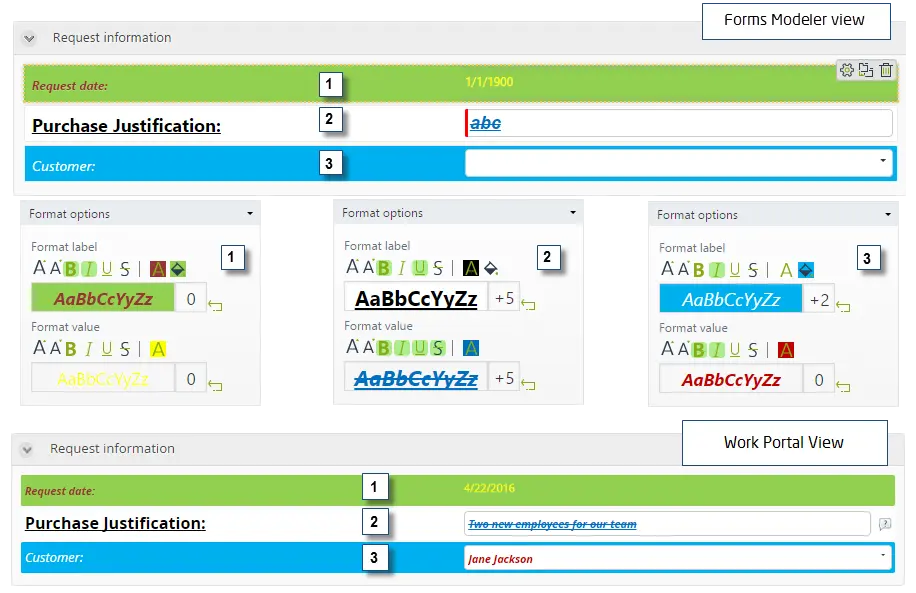
Task: Collapse Format options panel containing green label preview
Action: (x=250, y=214)
